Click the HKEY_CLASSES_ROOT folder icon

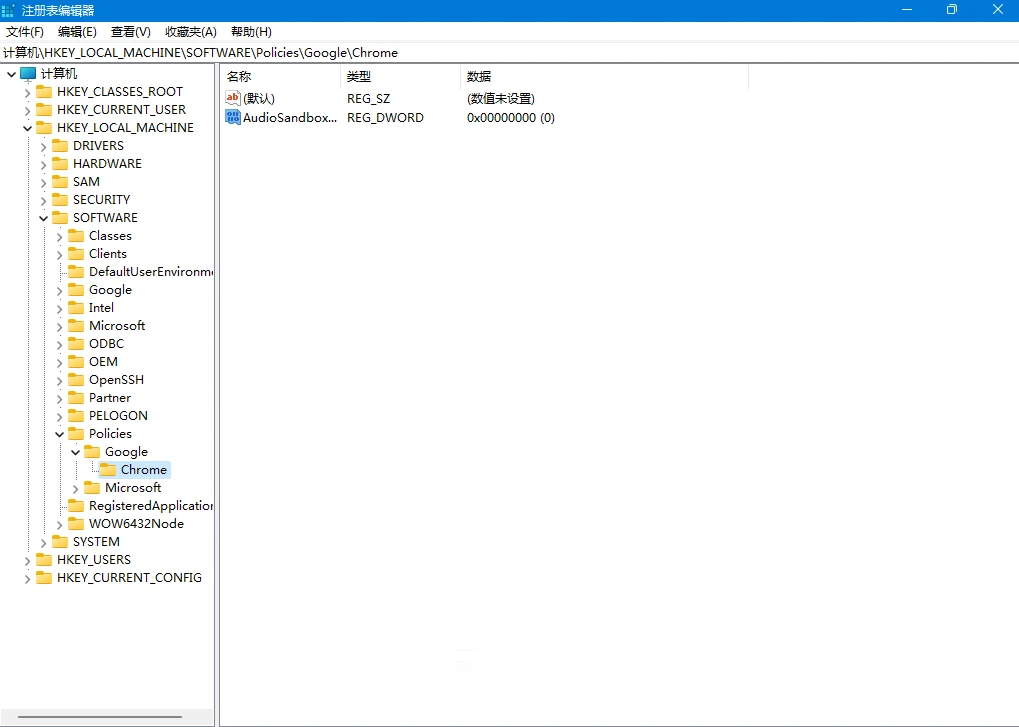coord(44,92)
